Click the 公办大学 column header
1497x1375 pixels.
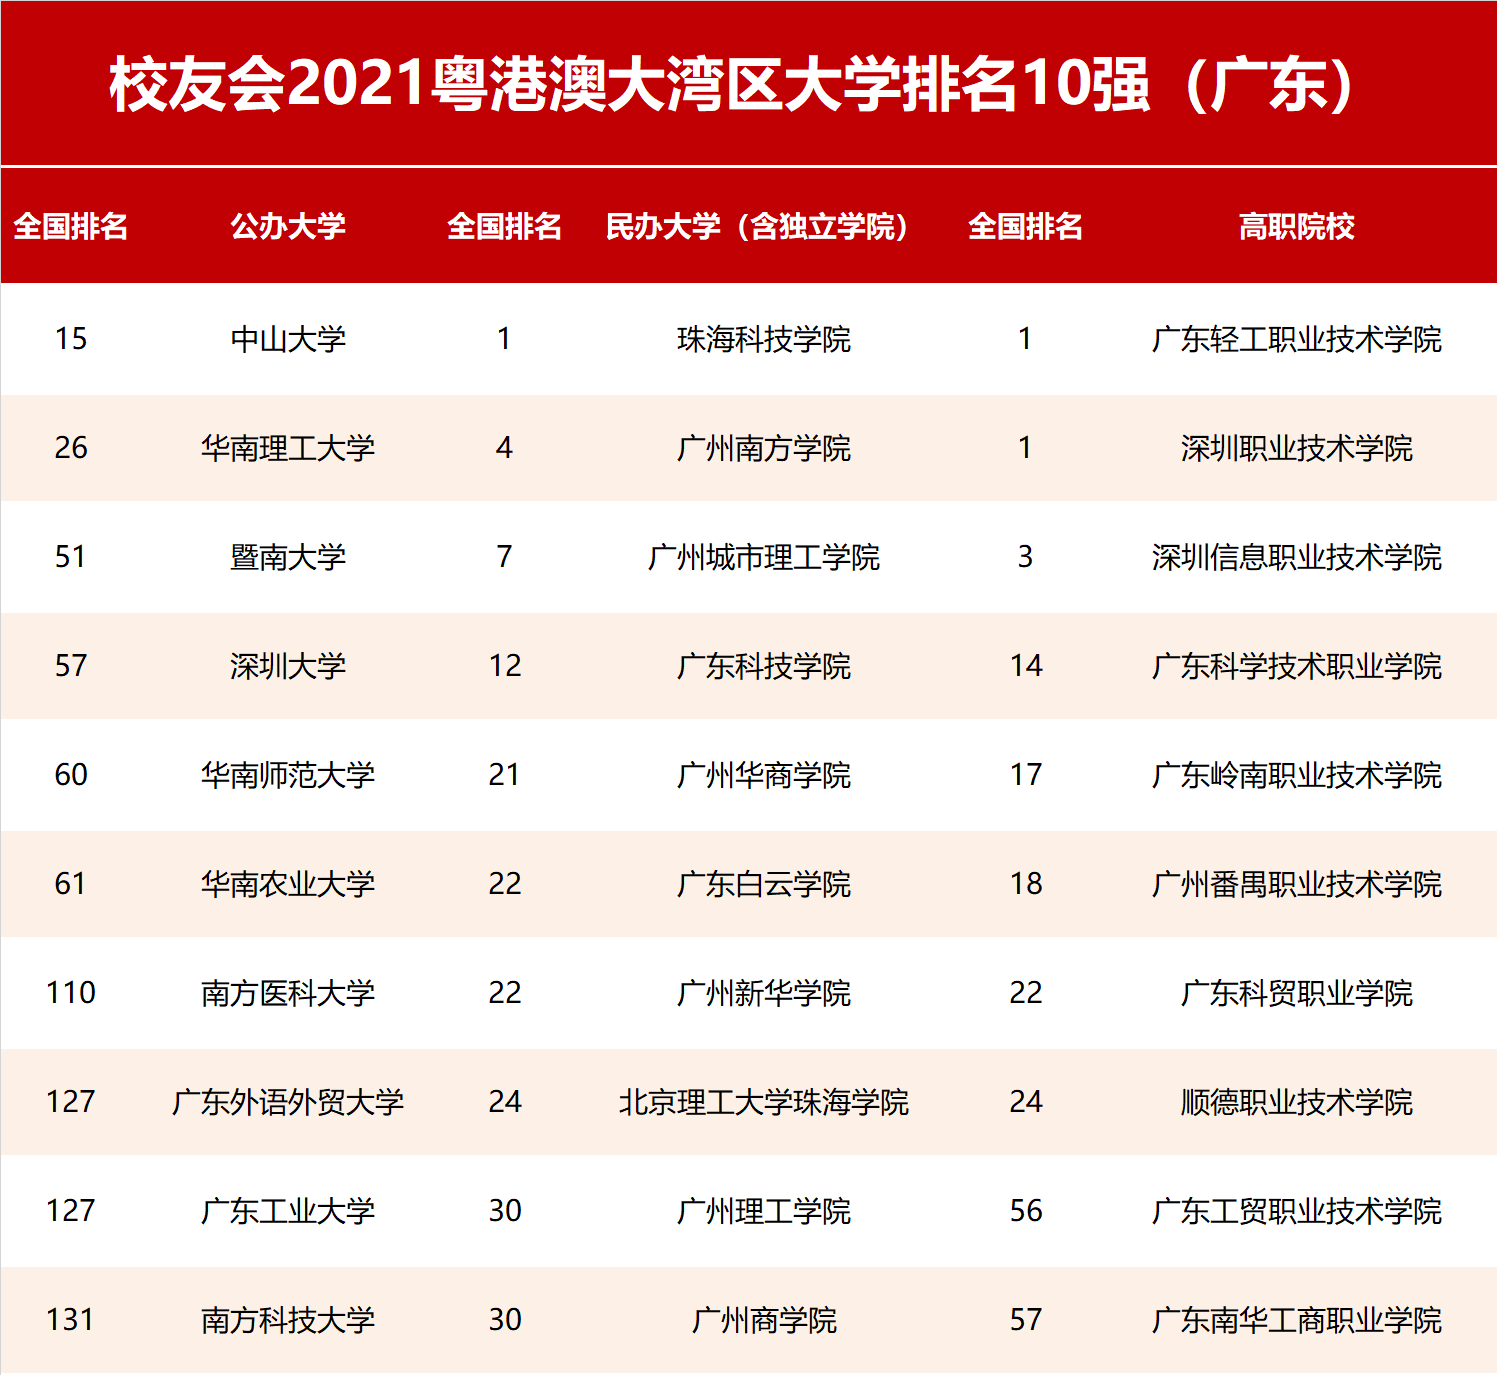click(288, 227)
